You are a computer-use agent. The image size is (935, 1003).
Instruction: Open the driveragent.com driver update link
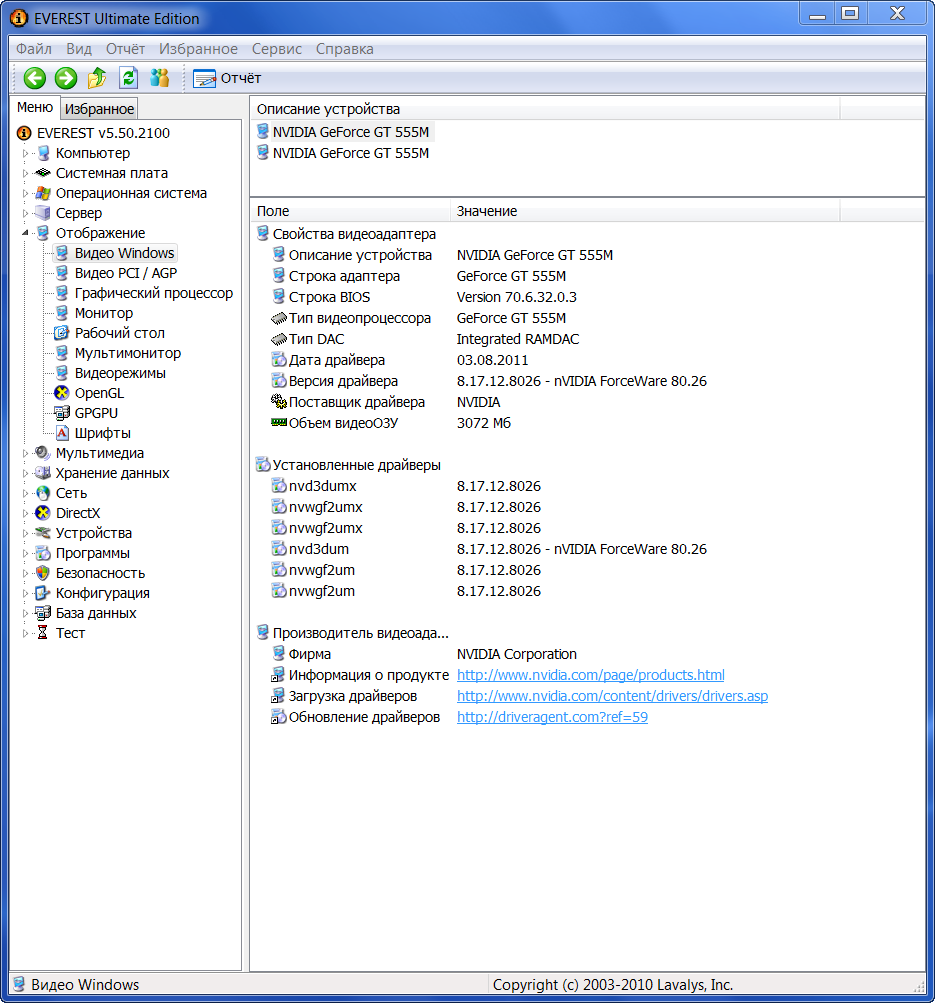(552, 717)
